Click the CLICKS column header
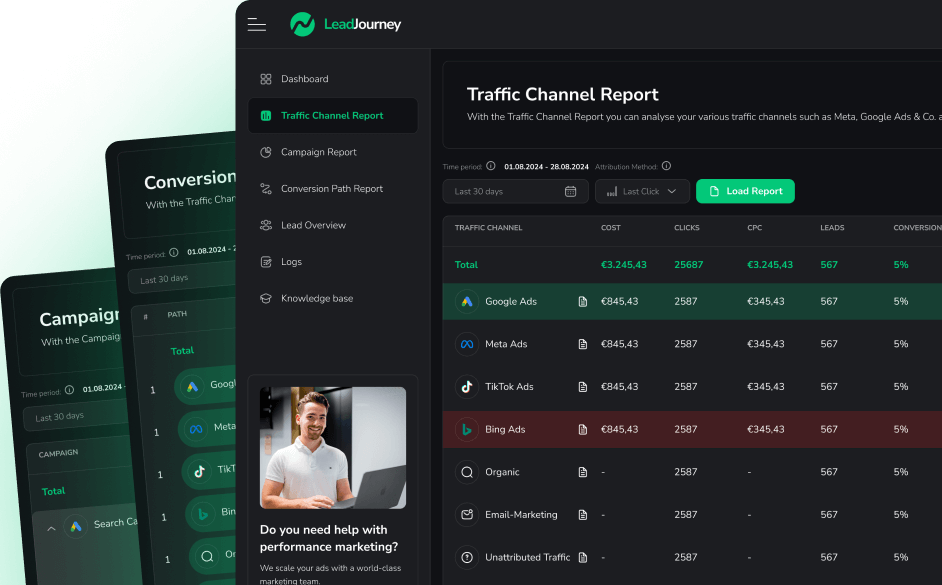Screen dimensions: 942x585 pos(687,228)
